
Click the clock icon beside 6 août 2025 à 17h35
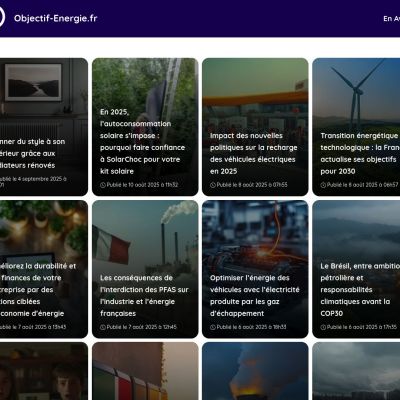click(x=323, y=327)
